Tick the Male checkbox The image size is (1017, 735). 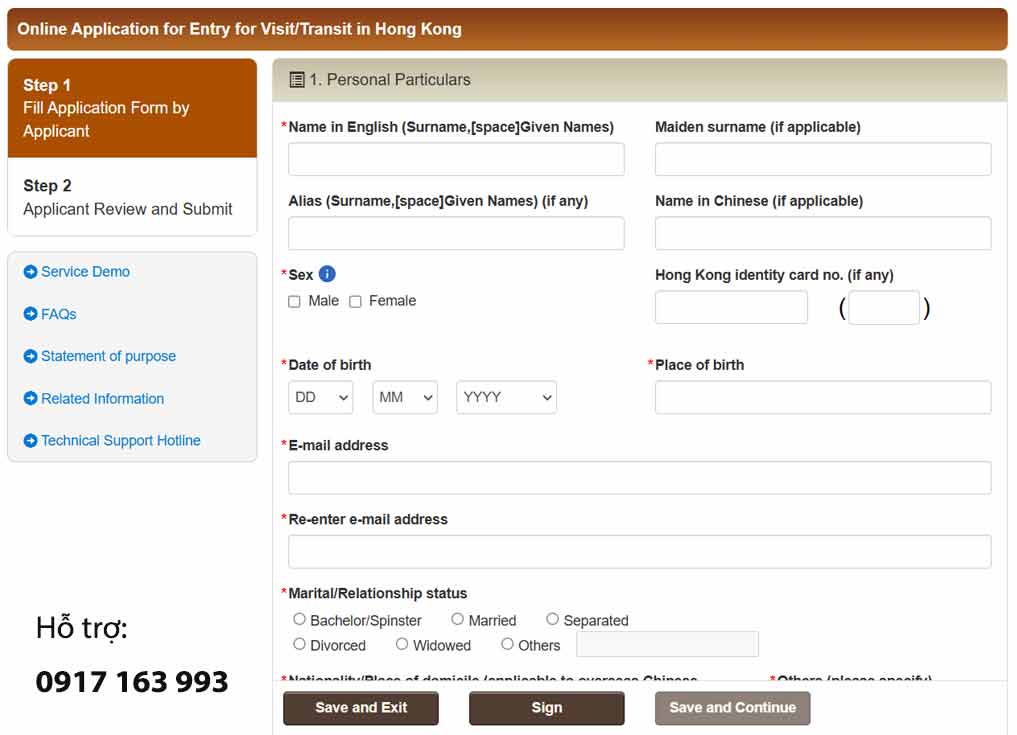pos(294,301)
